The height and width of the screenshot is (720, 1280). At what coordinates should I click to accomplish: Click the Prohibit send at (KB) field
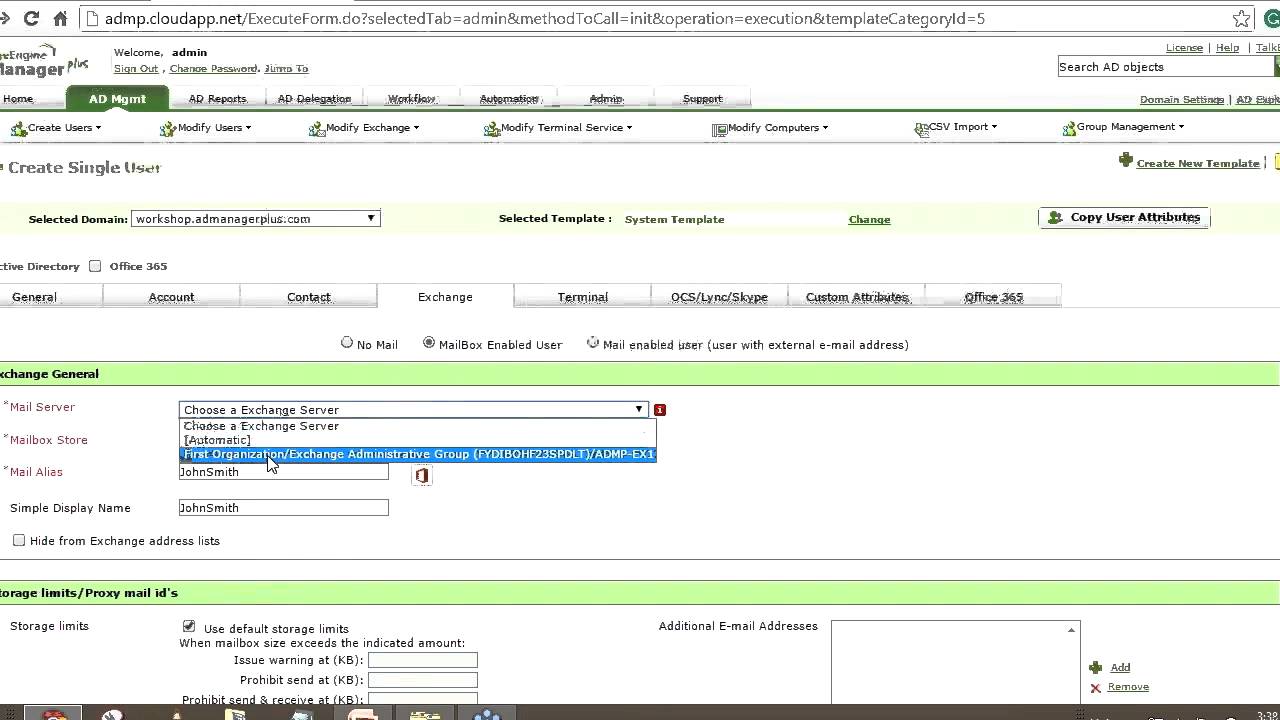[423, 680]
